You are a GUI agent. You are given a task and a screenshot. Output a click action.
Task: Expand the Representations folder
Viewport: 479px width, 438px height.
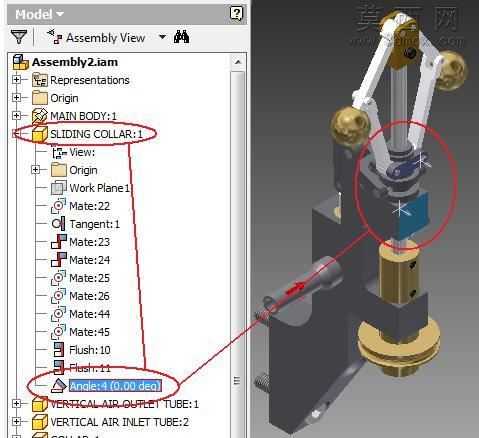pyautogui.click(x=16, y=80)
